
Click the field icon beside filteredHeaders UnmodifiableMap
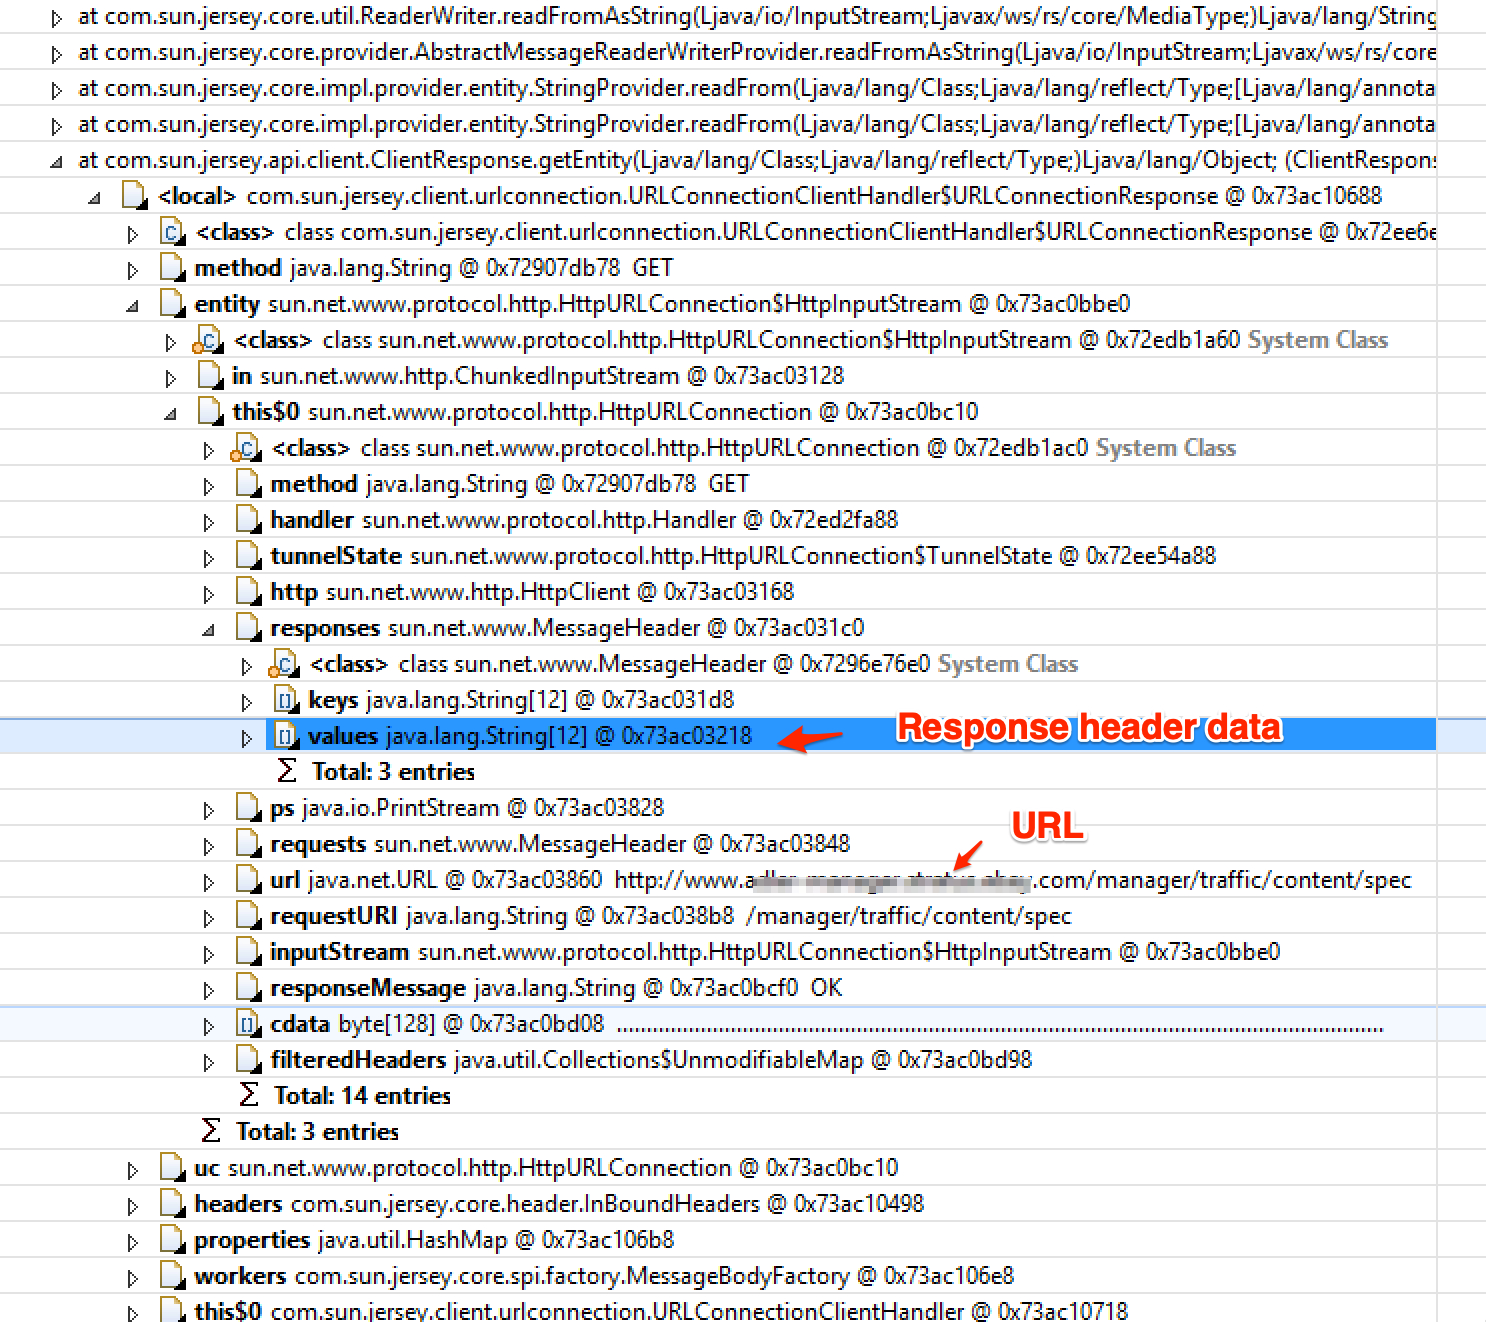tap(246, 1059)
